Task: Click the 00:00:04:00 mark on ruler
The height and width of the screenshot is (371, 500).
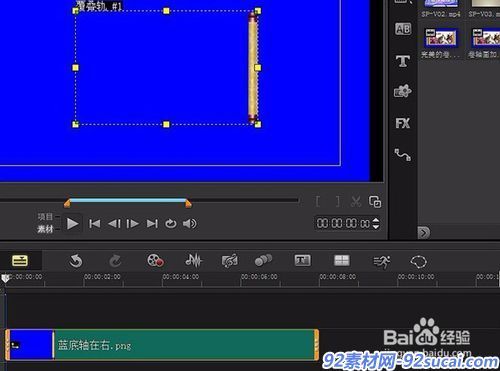Action: 181,277
